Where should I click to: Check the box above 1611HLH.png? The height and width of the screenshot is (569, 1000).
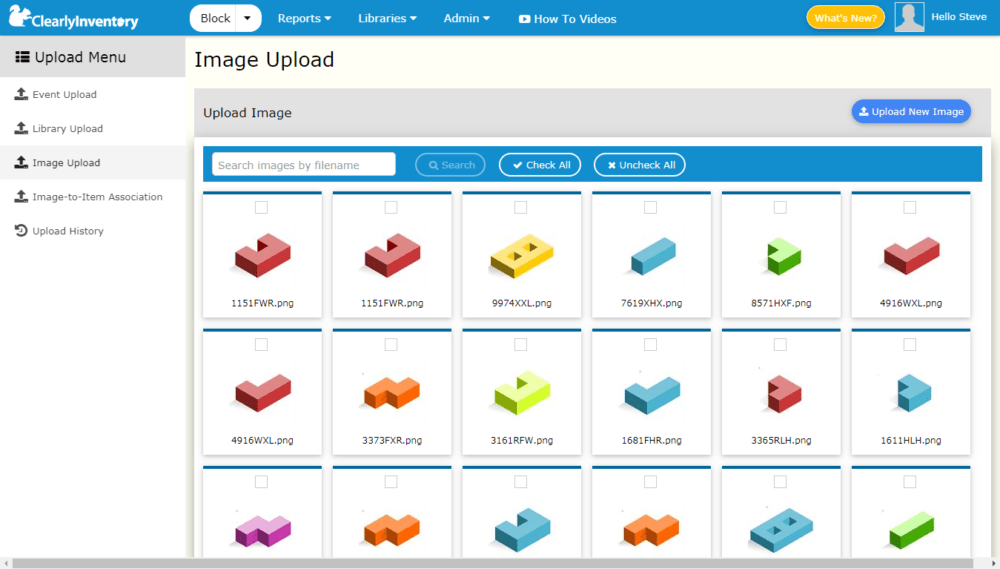click(909, 344)
